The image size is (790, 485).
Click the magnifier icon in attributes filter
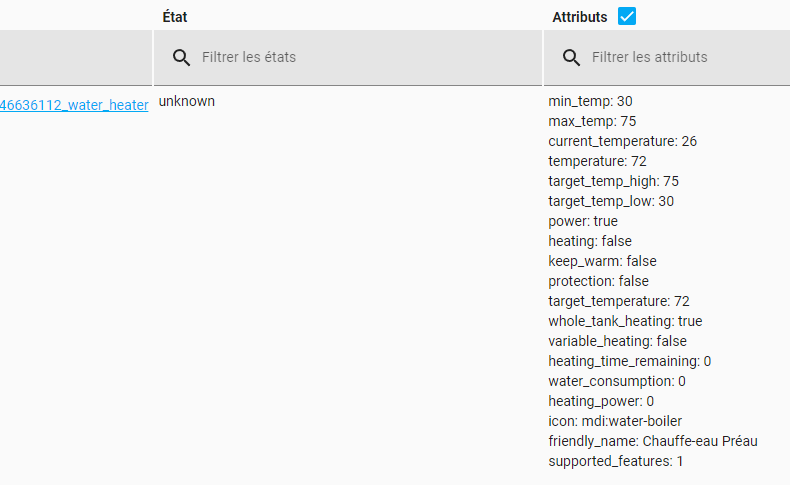tap(571, 57)
